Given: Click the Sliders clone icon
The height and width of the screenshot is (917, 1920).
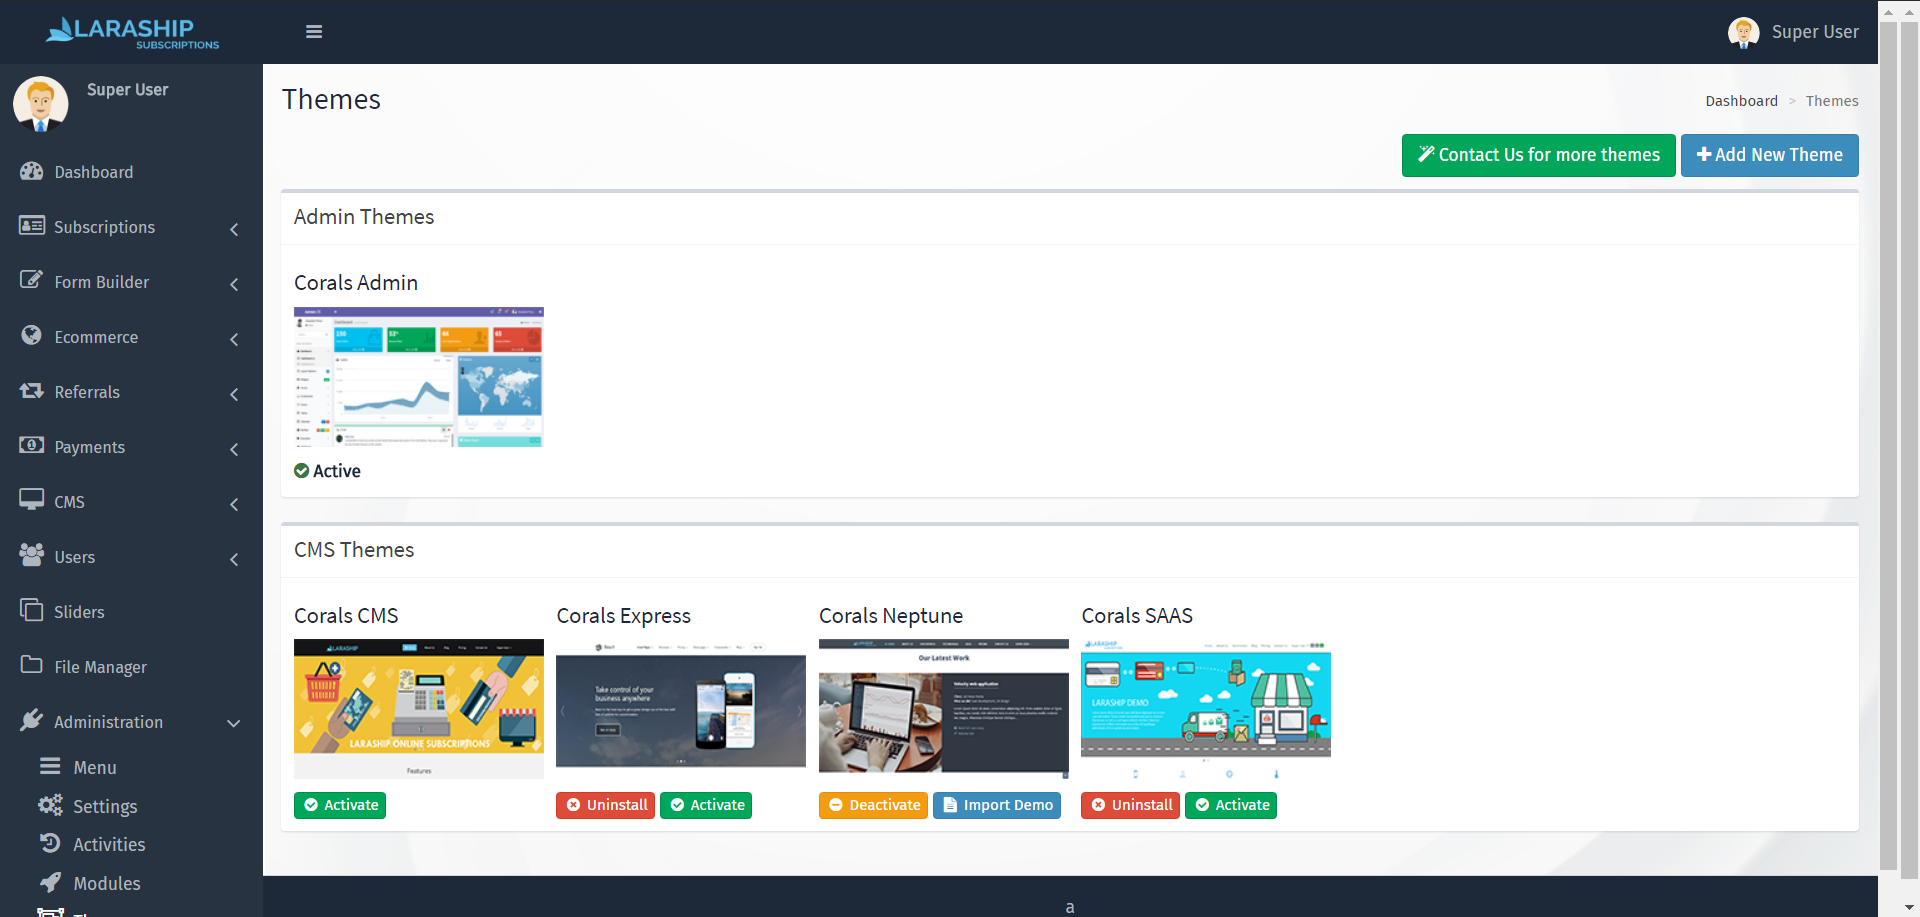Looking at the screenshot, I should [x=32, y=610].
